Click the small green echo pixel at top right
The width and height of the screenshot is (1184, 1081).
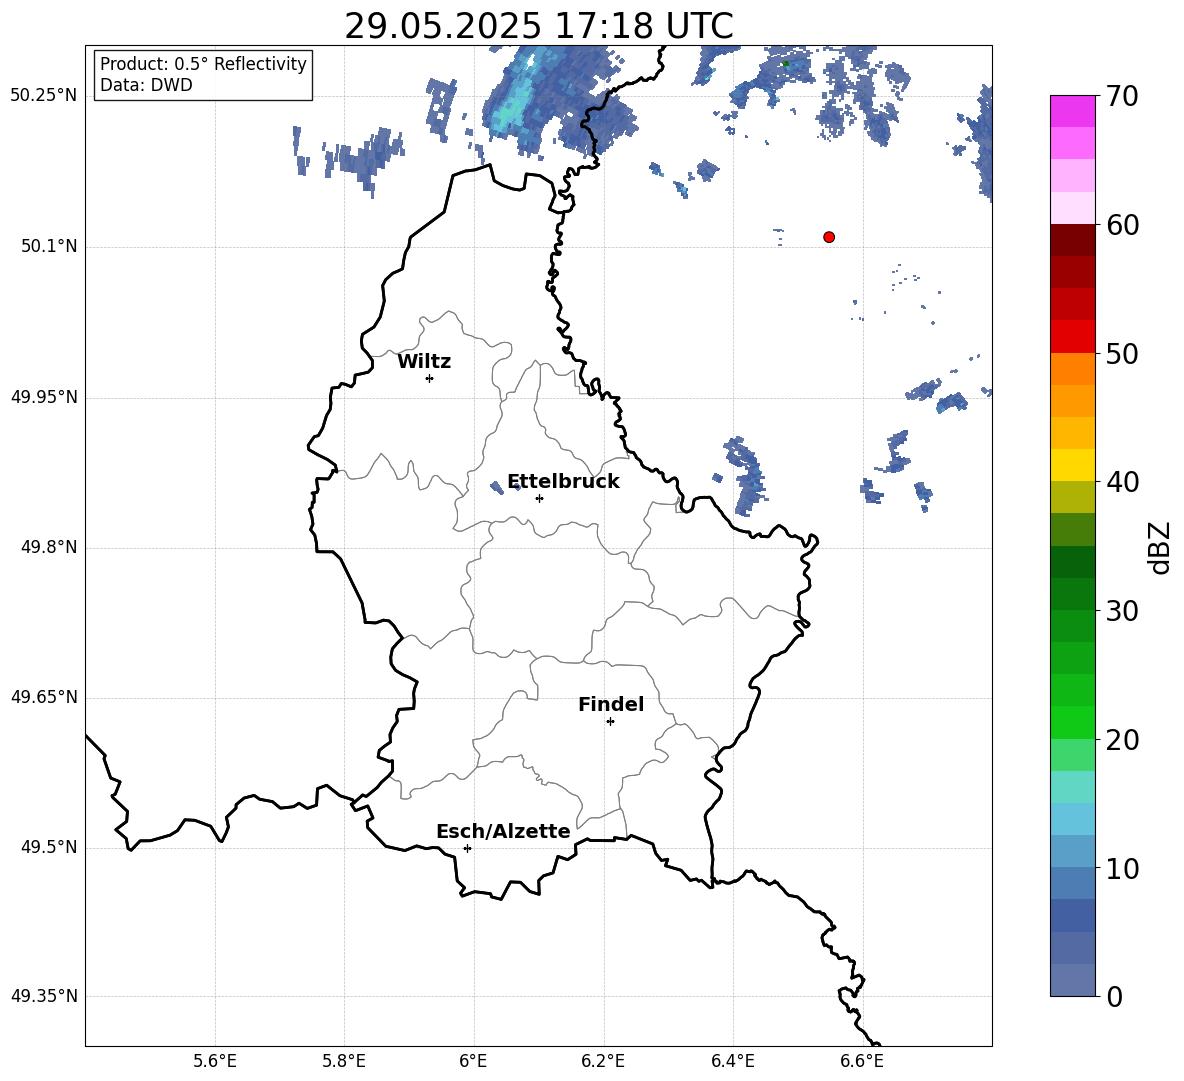[x=785, y=63]
